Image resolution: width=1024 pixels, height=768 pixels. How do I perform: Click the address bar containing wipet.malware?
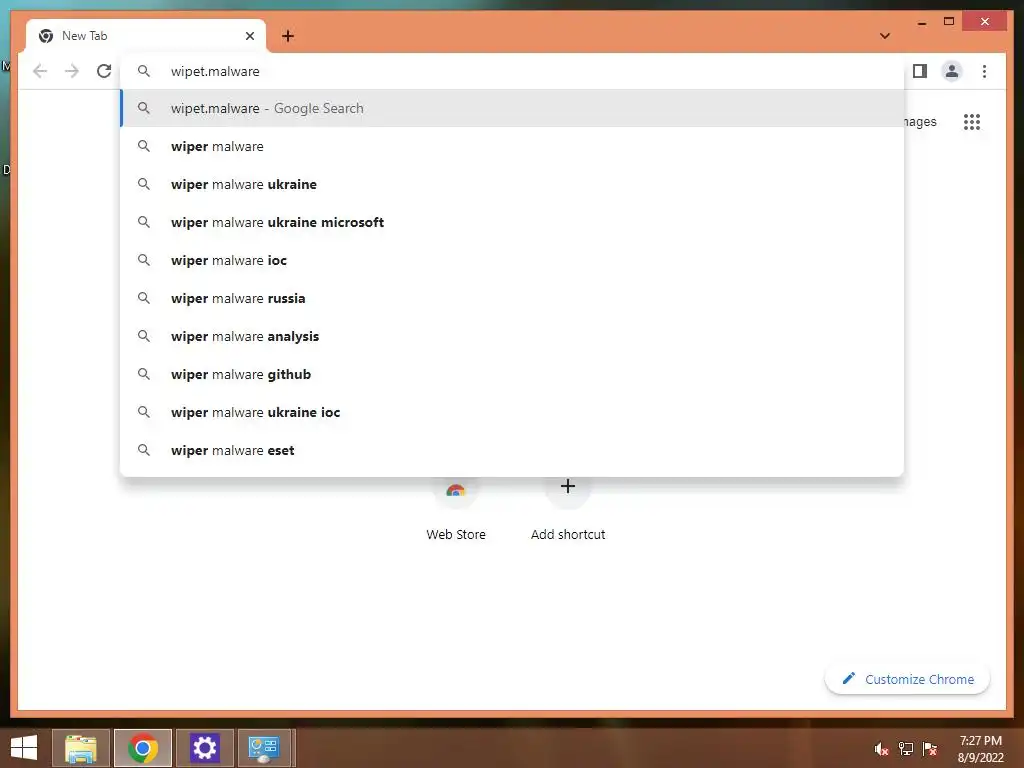(x=513, y=71)
